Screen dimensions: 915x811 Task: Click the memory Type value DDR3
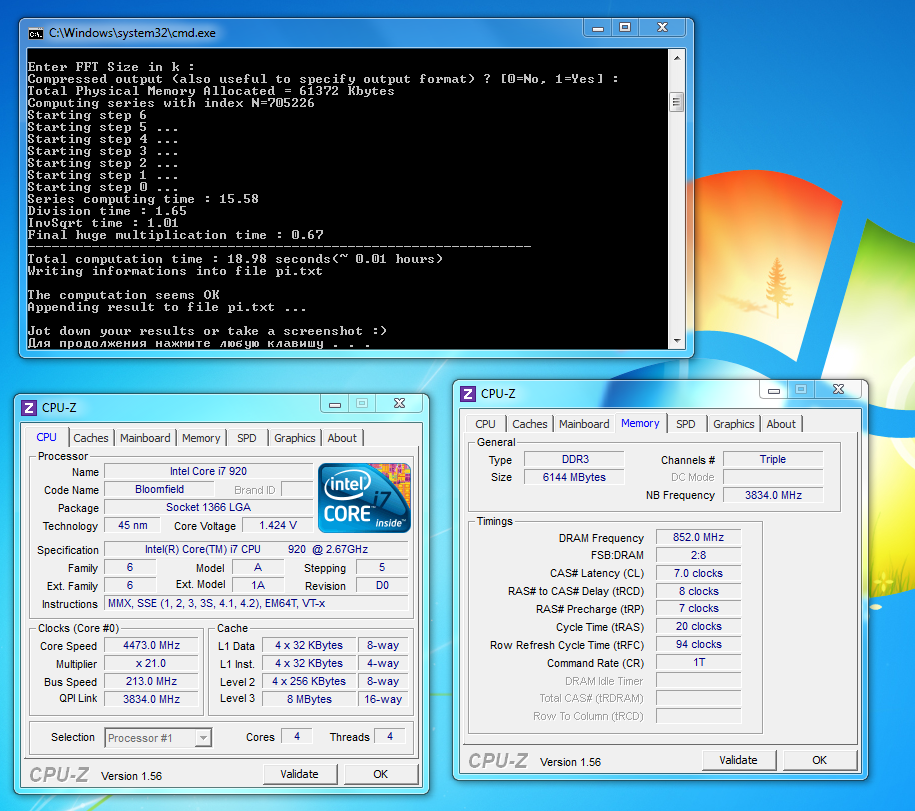(x=575, y=460)
